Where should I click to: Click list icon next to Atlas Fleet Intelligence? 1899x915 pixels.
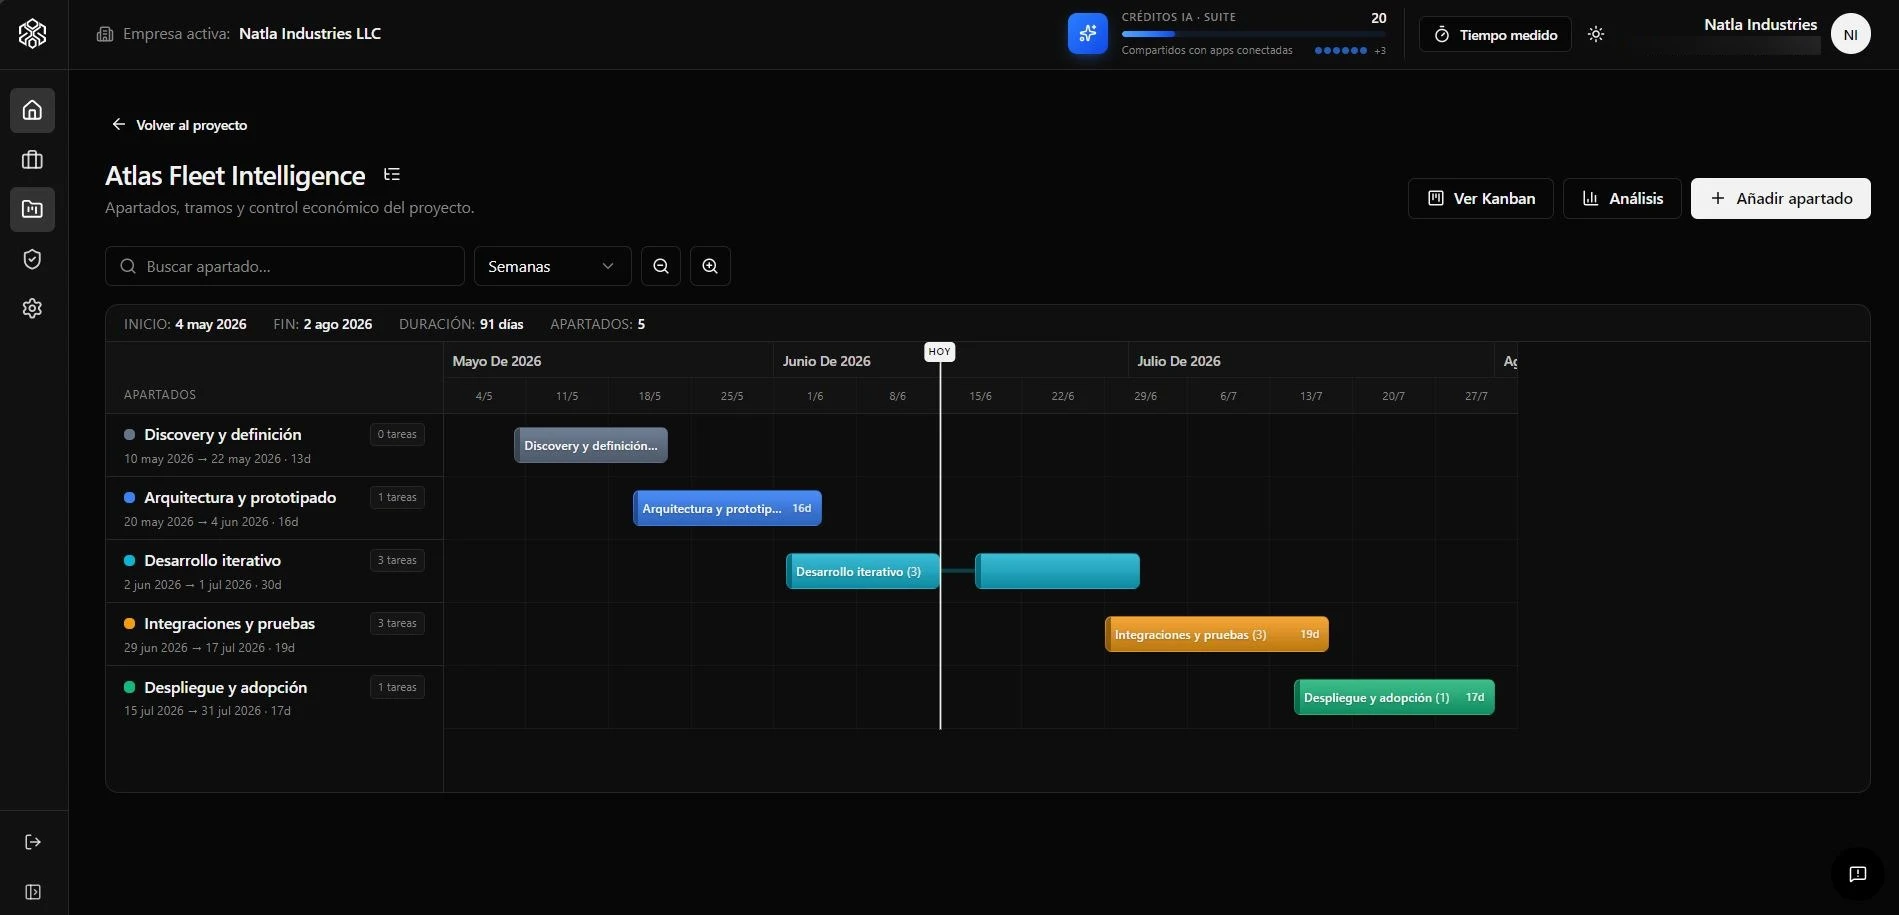[x=392, y=175]
